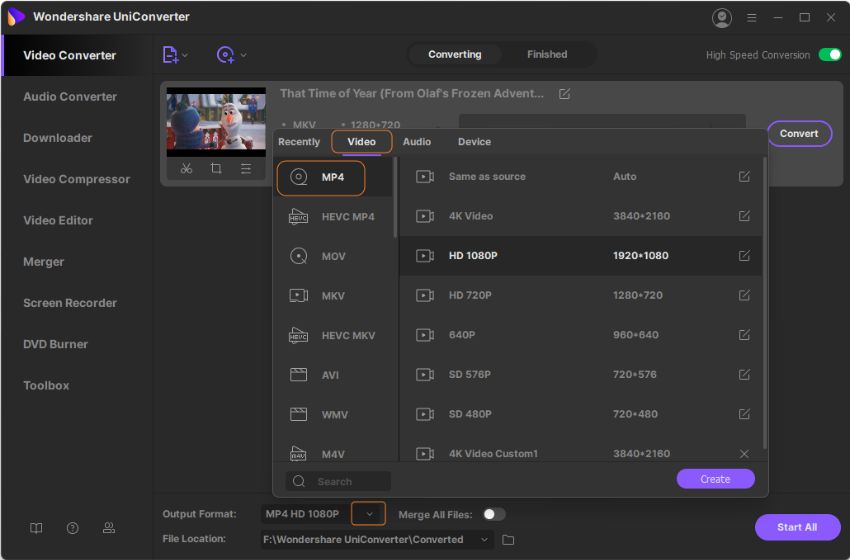This screenshot has height=560, width=850.
Task: Expand the File Location dropdown
Action: click(484, 539)
